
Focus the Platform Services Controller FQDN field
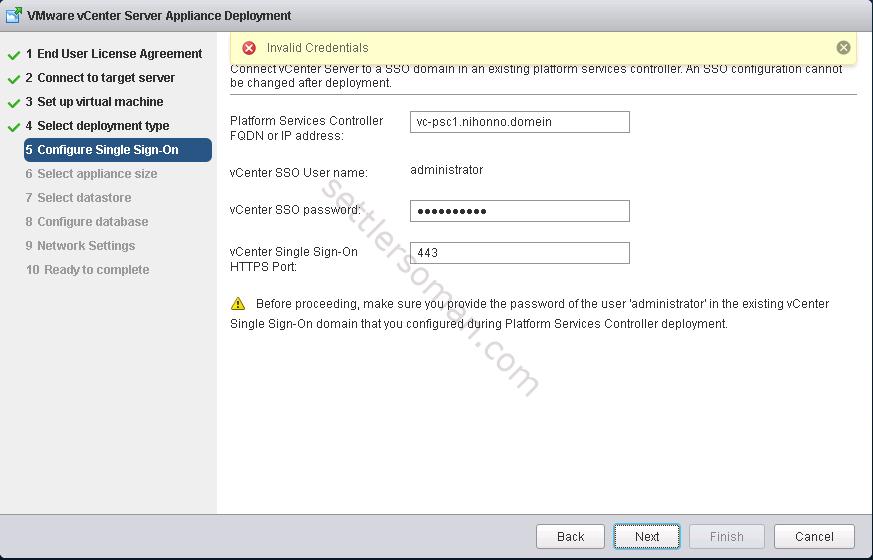[x=519, y=122]
